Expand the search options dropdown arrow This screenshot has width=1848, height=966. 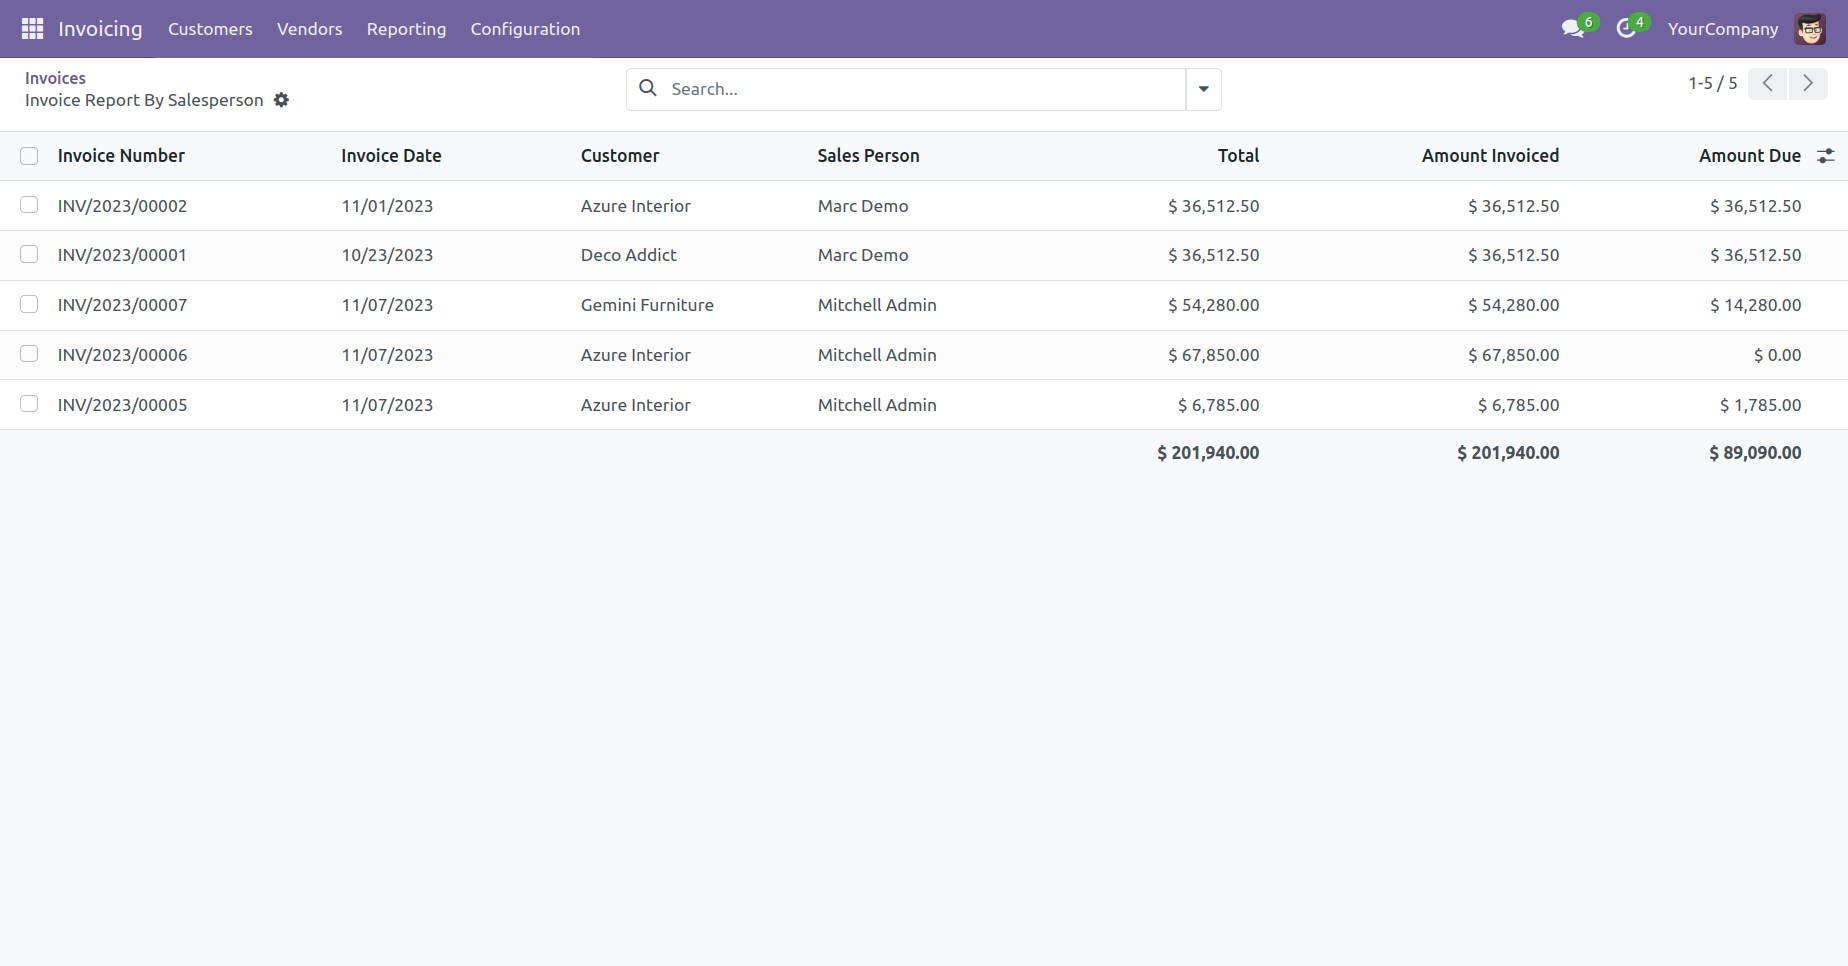1204,89
